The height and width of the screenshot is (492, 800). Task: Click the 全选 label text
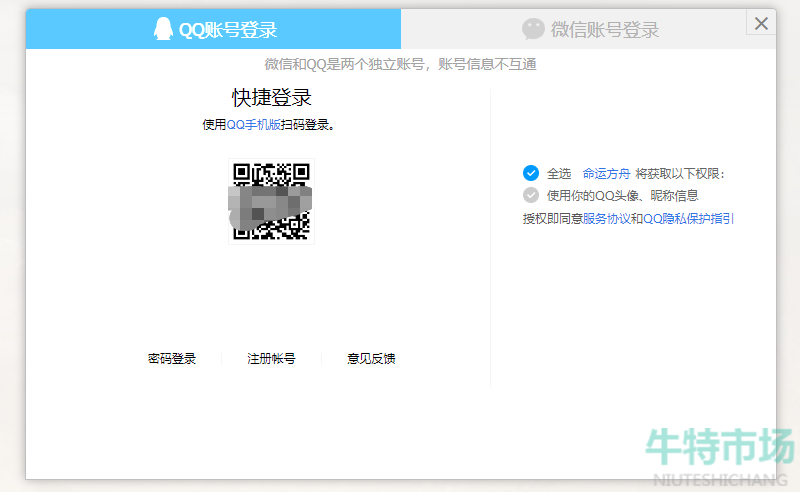tap(558, 173)
